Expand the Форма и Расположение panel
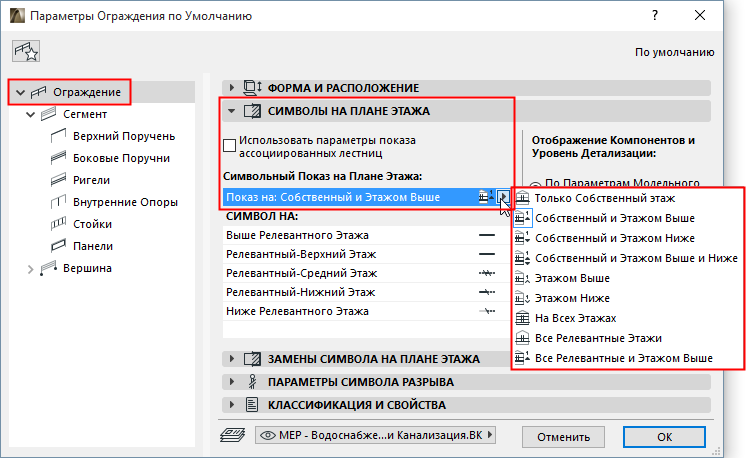 click(231, 88)
